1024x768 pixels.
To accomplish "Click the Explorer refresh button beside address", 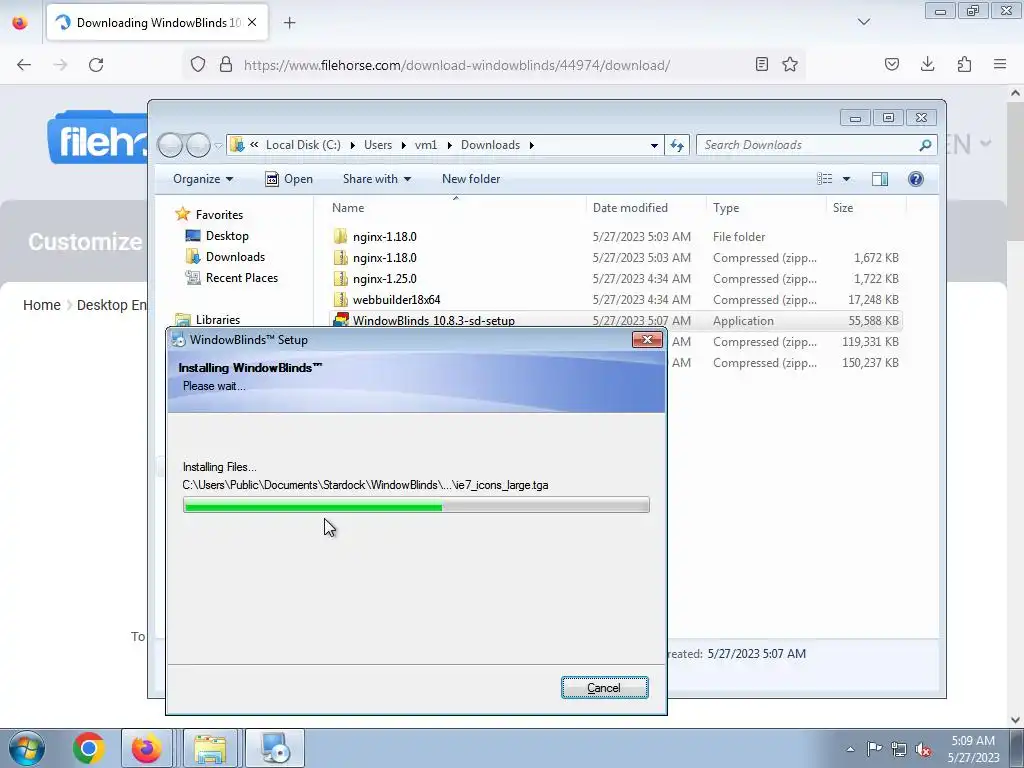I will (x=677, y=145).
